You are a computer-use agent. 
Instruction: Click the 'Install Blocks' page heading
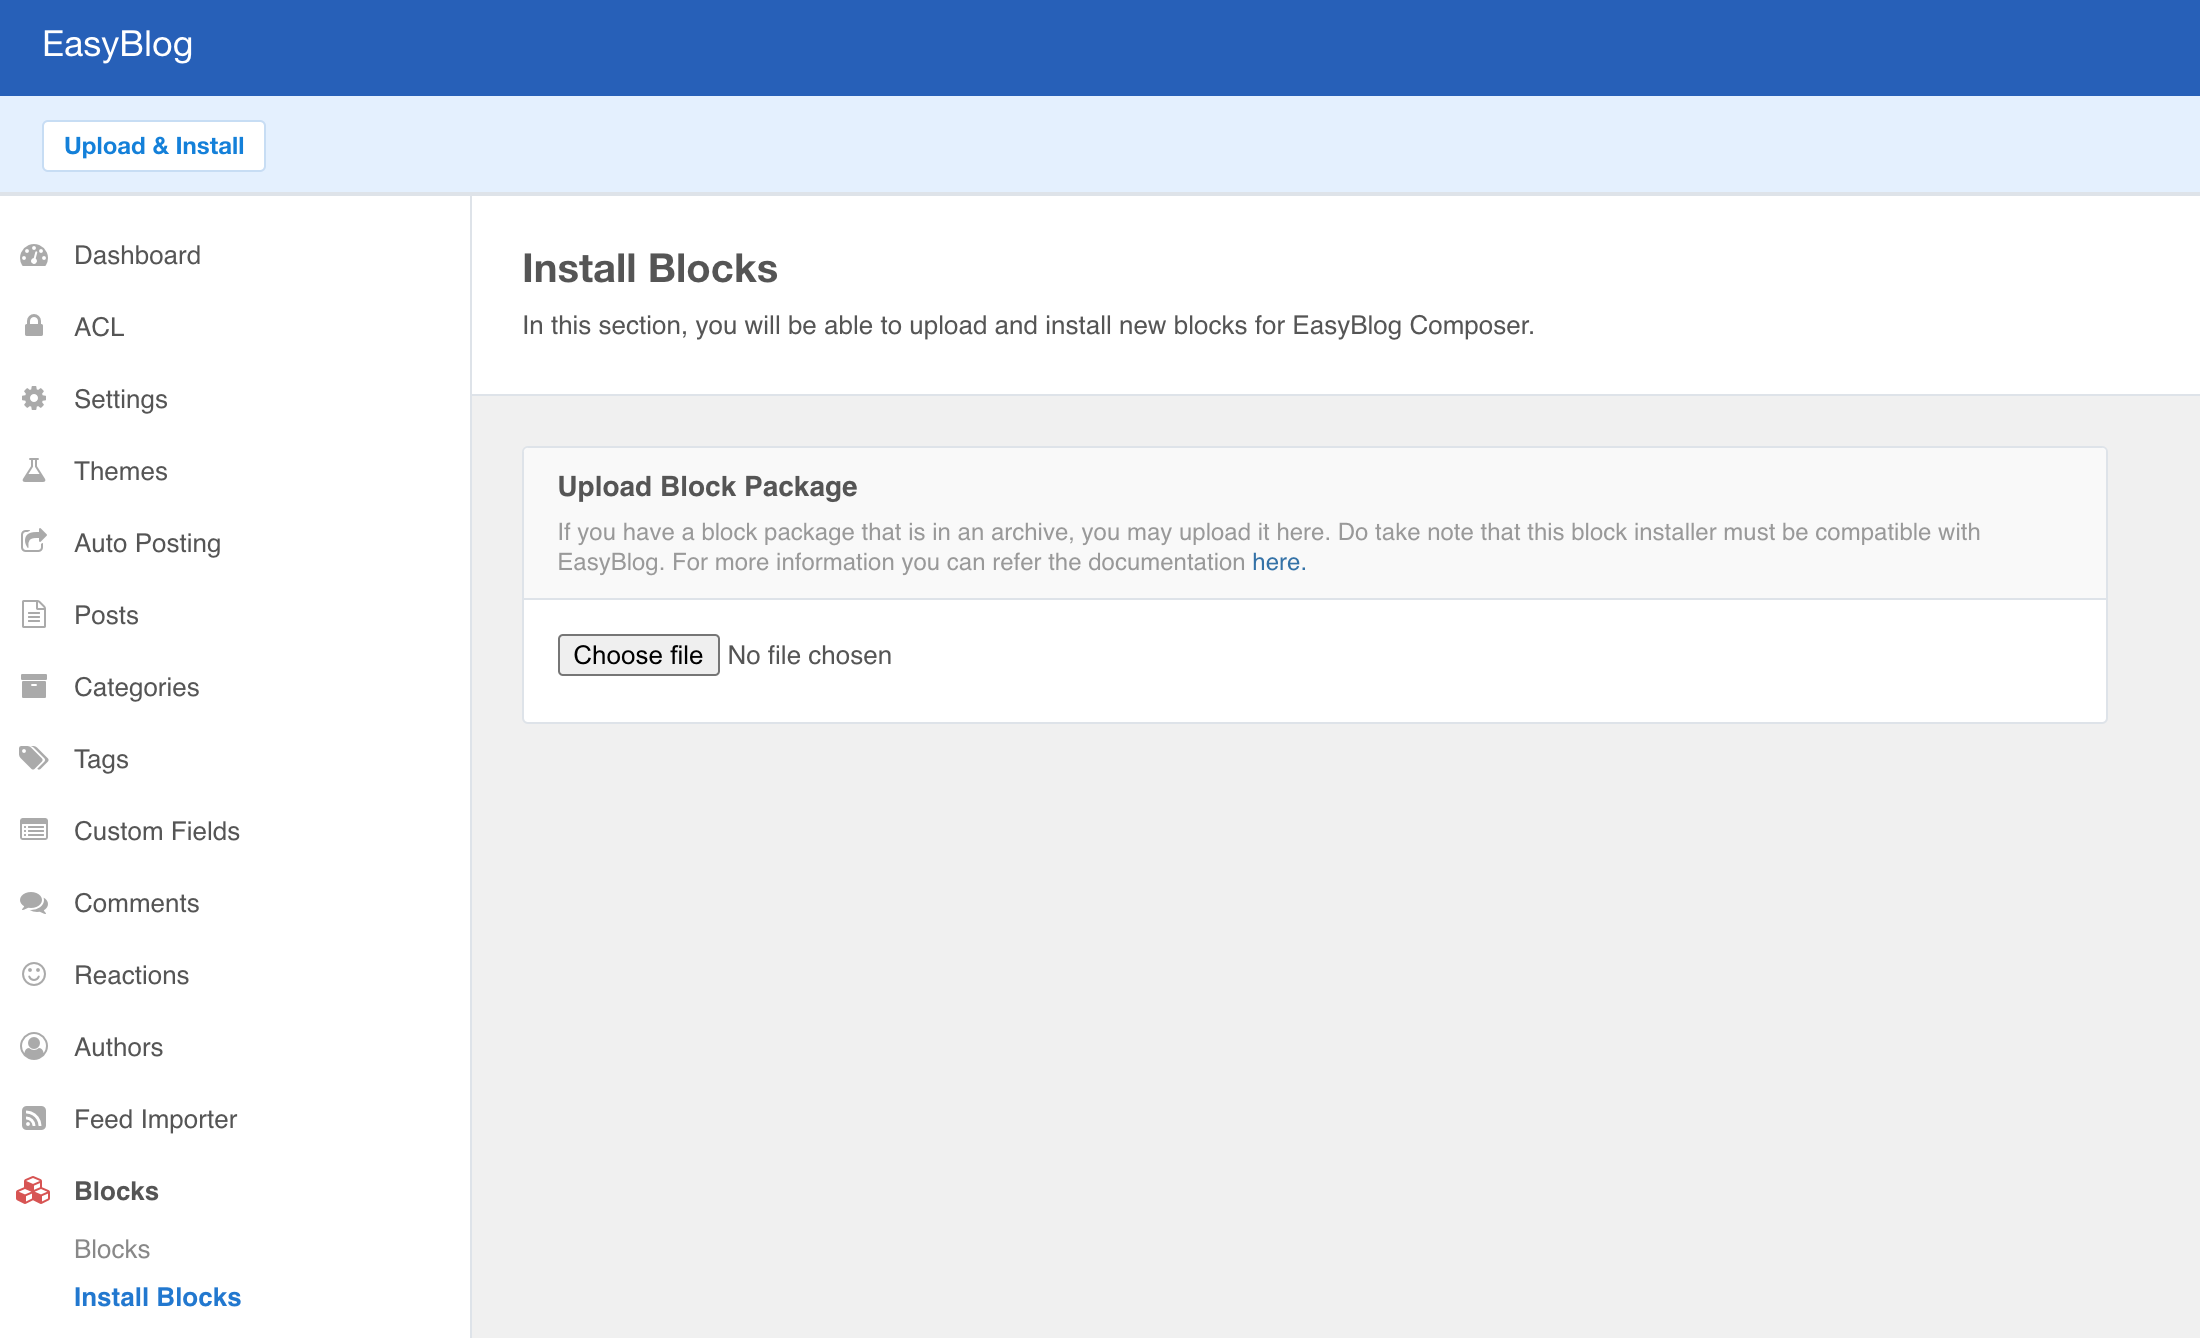click(650, 268)
